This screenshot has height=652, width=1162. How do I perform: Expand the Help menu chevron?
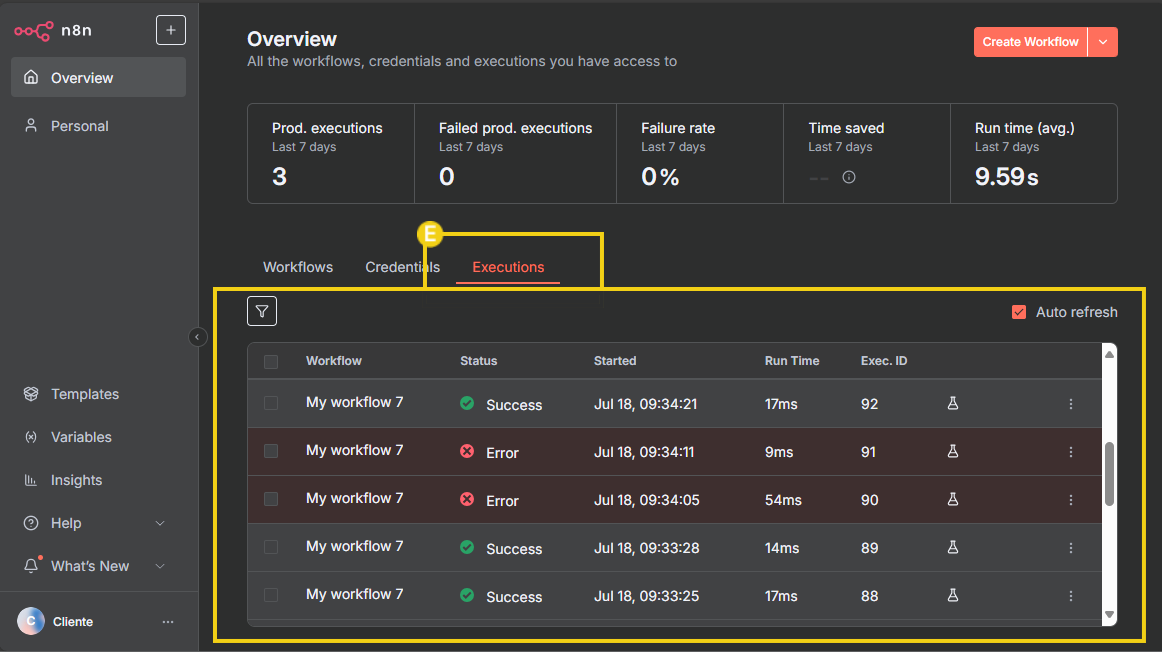(160, 523)
